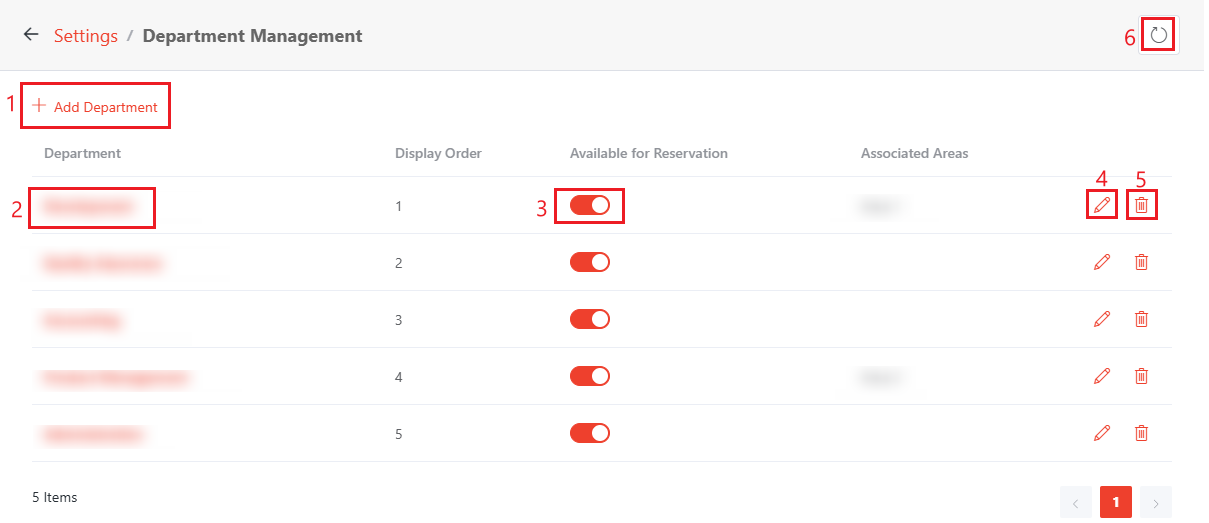Edit the department with display order 1
The width and height of the screenshot is (1209, 523).
(x=1102, y=205)
